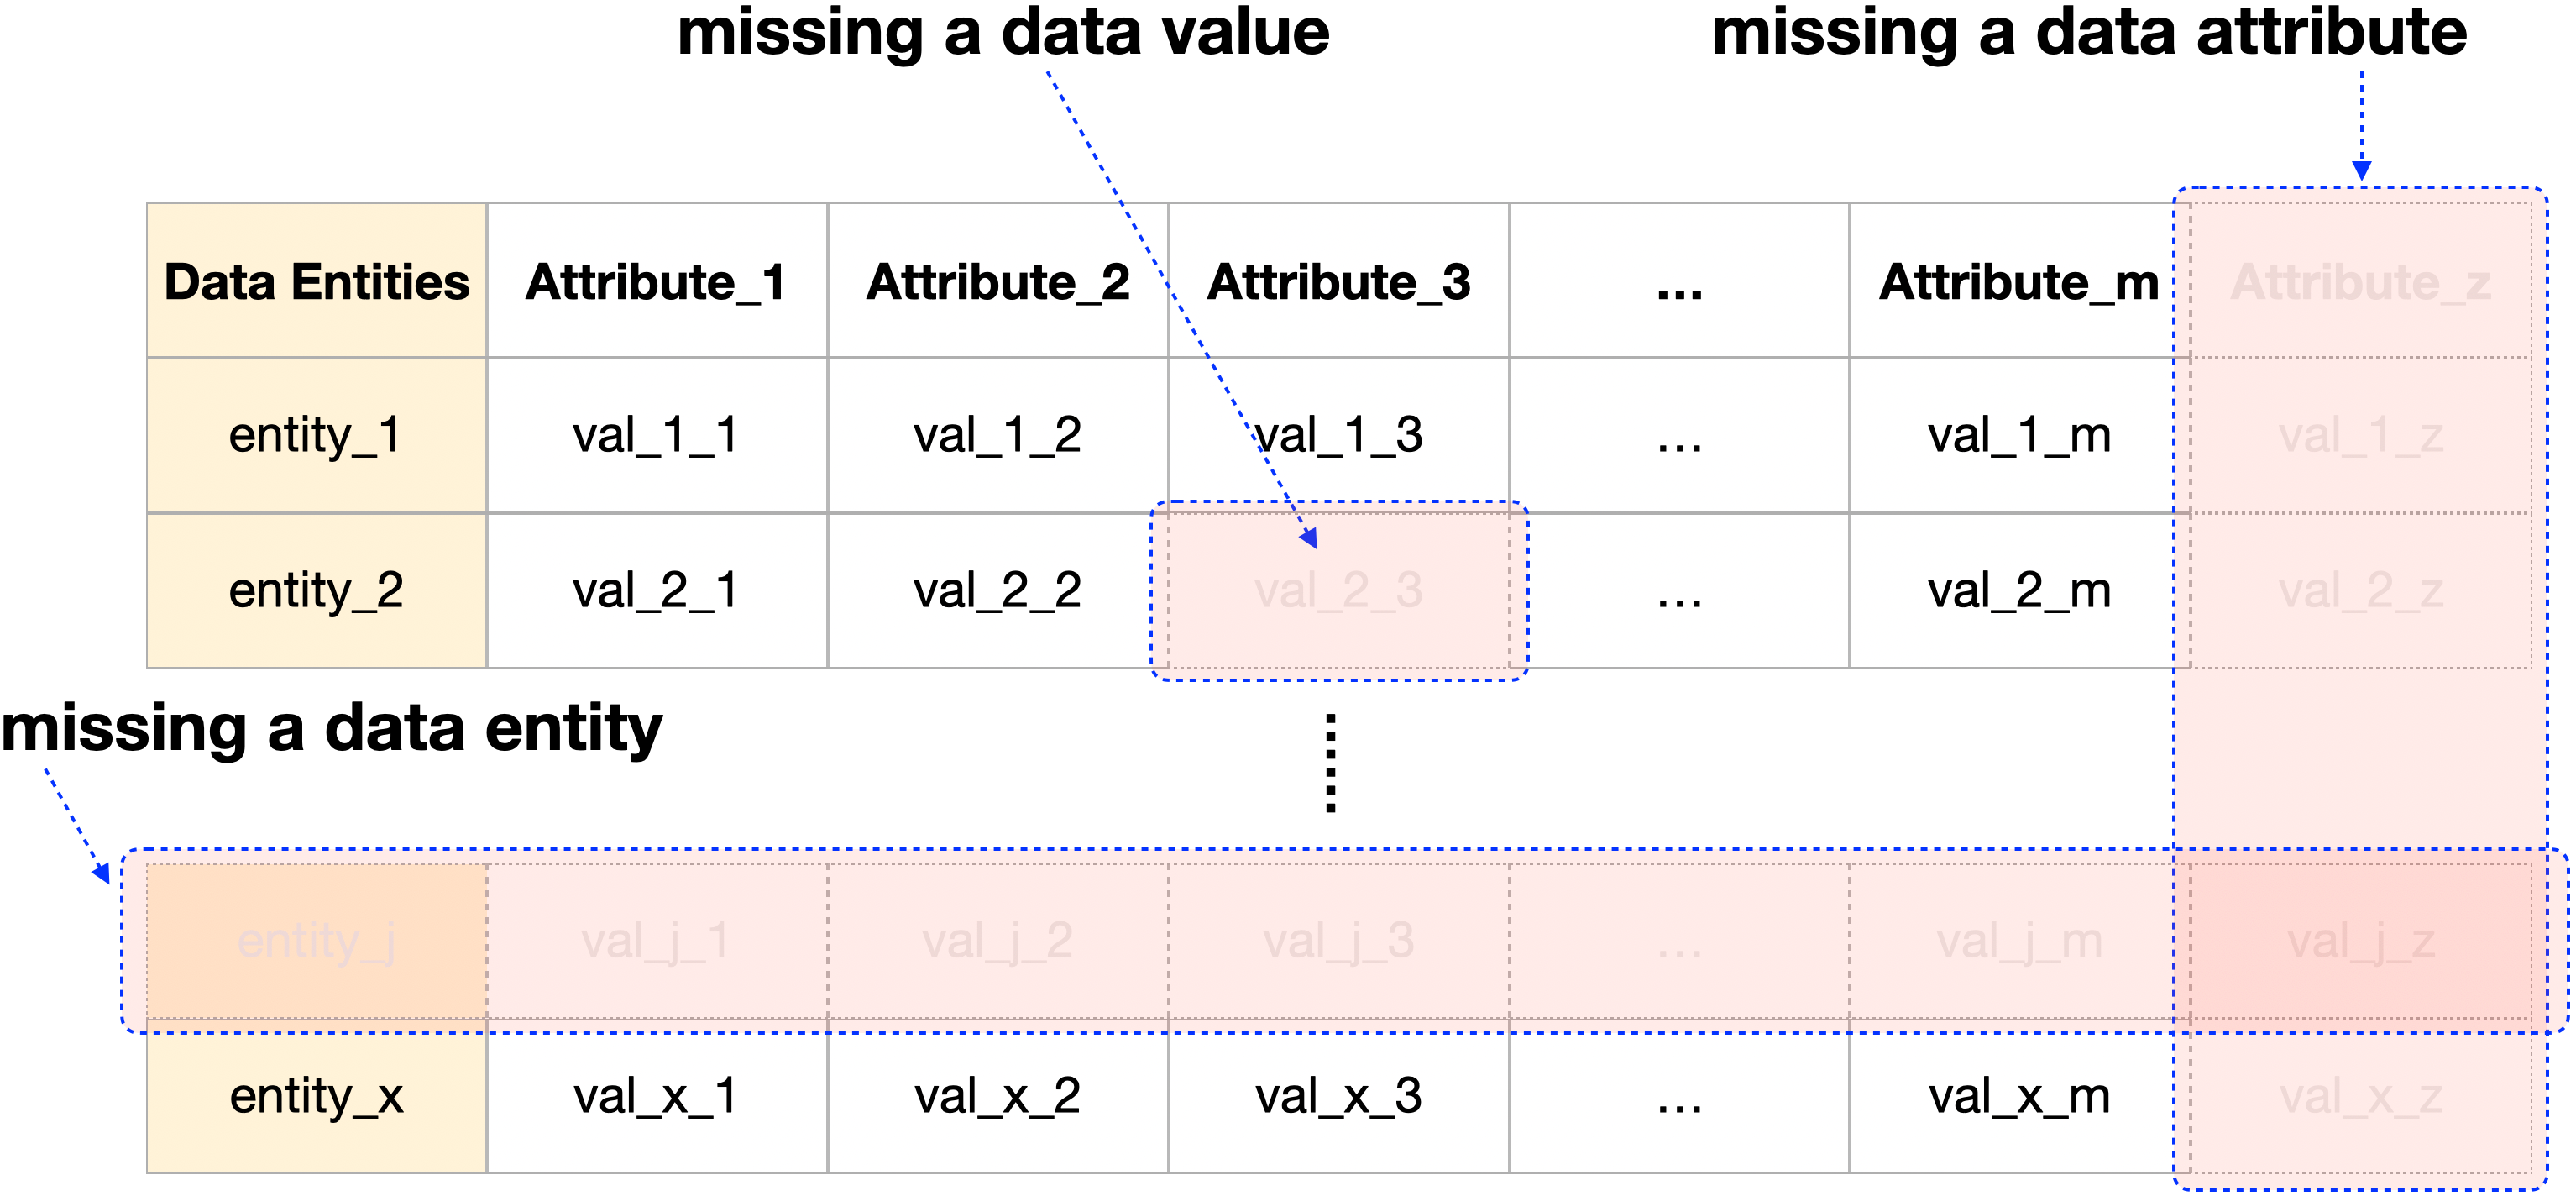Click the "missing a data entity" label
This screenshot has height=1196, width=2576.
[331, 728]
